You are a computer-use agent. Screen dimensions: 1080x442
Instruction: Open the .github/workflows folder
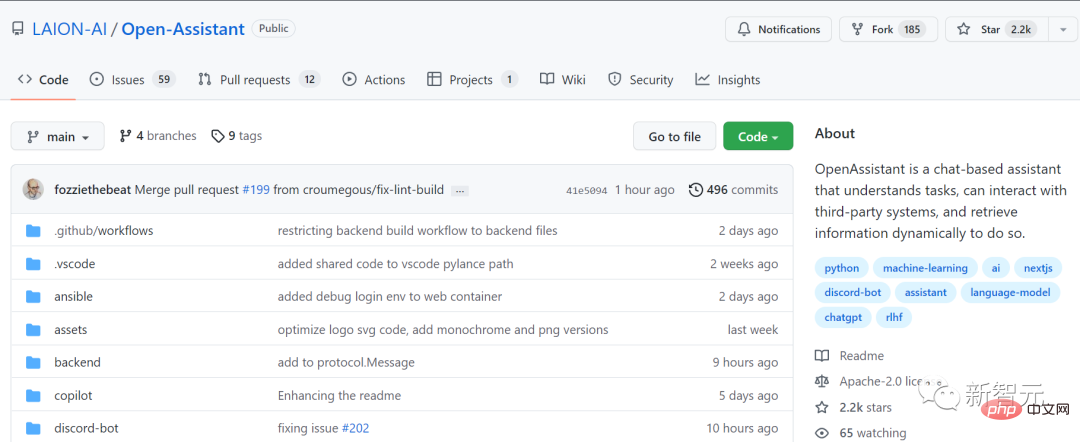103,230
